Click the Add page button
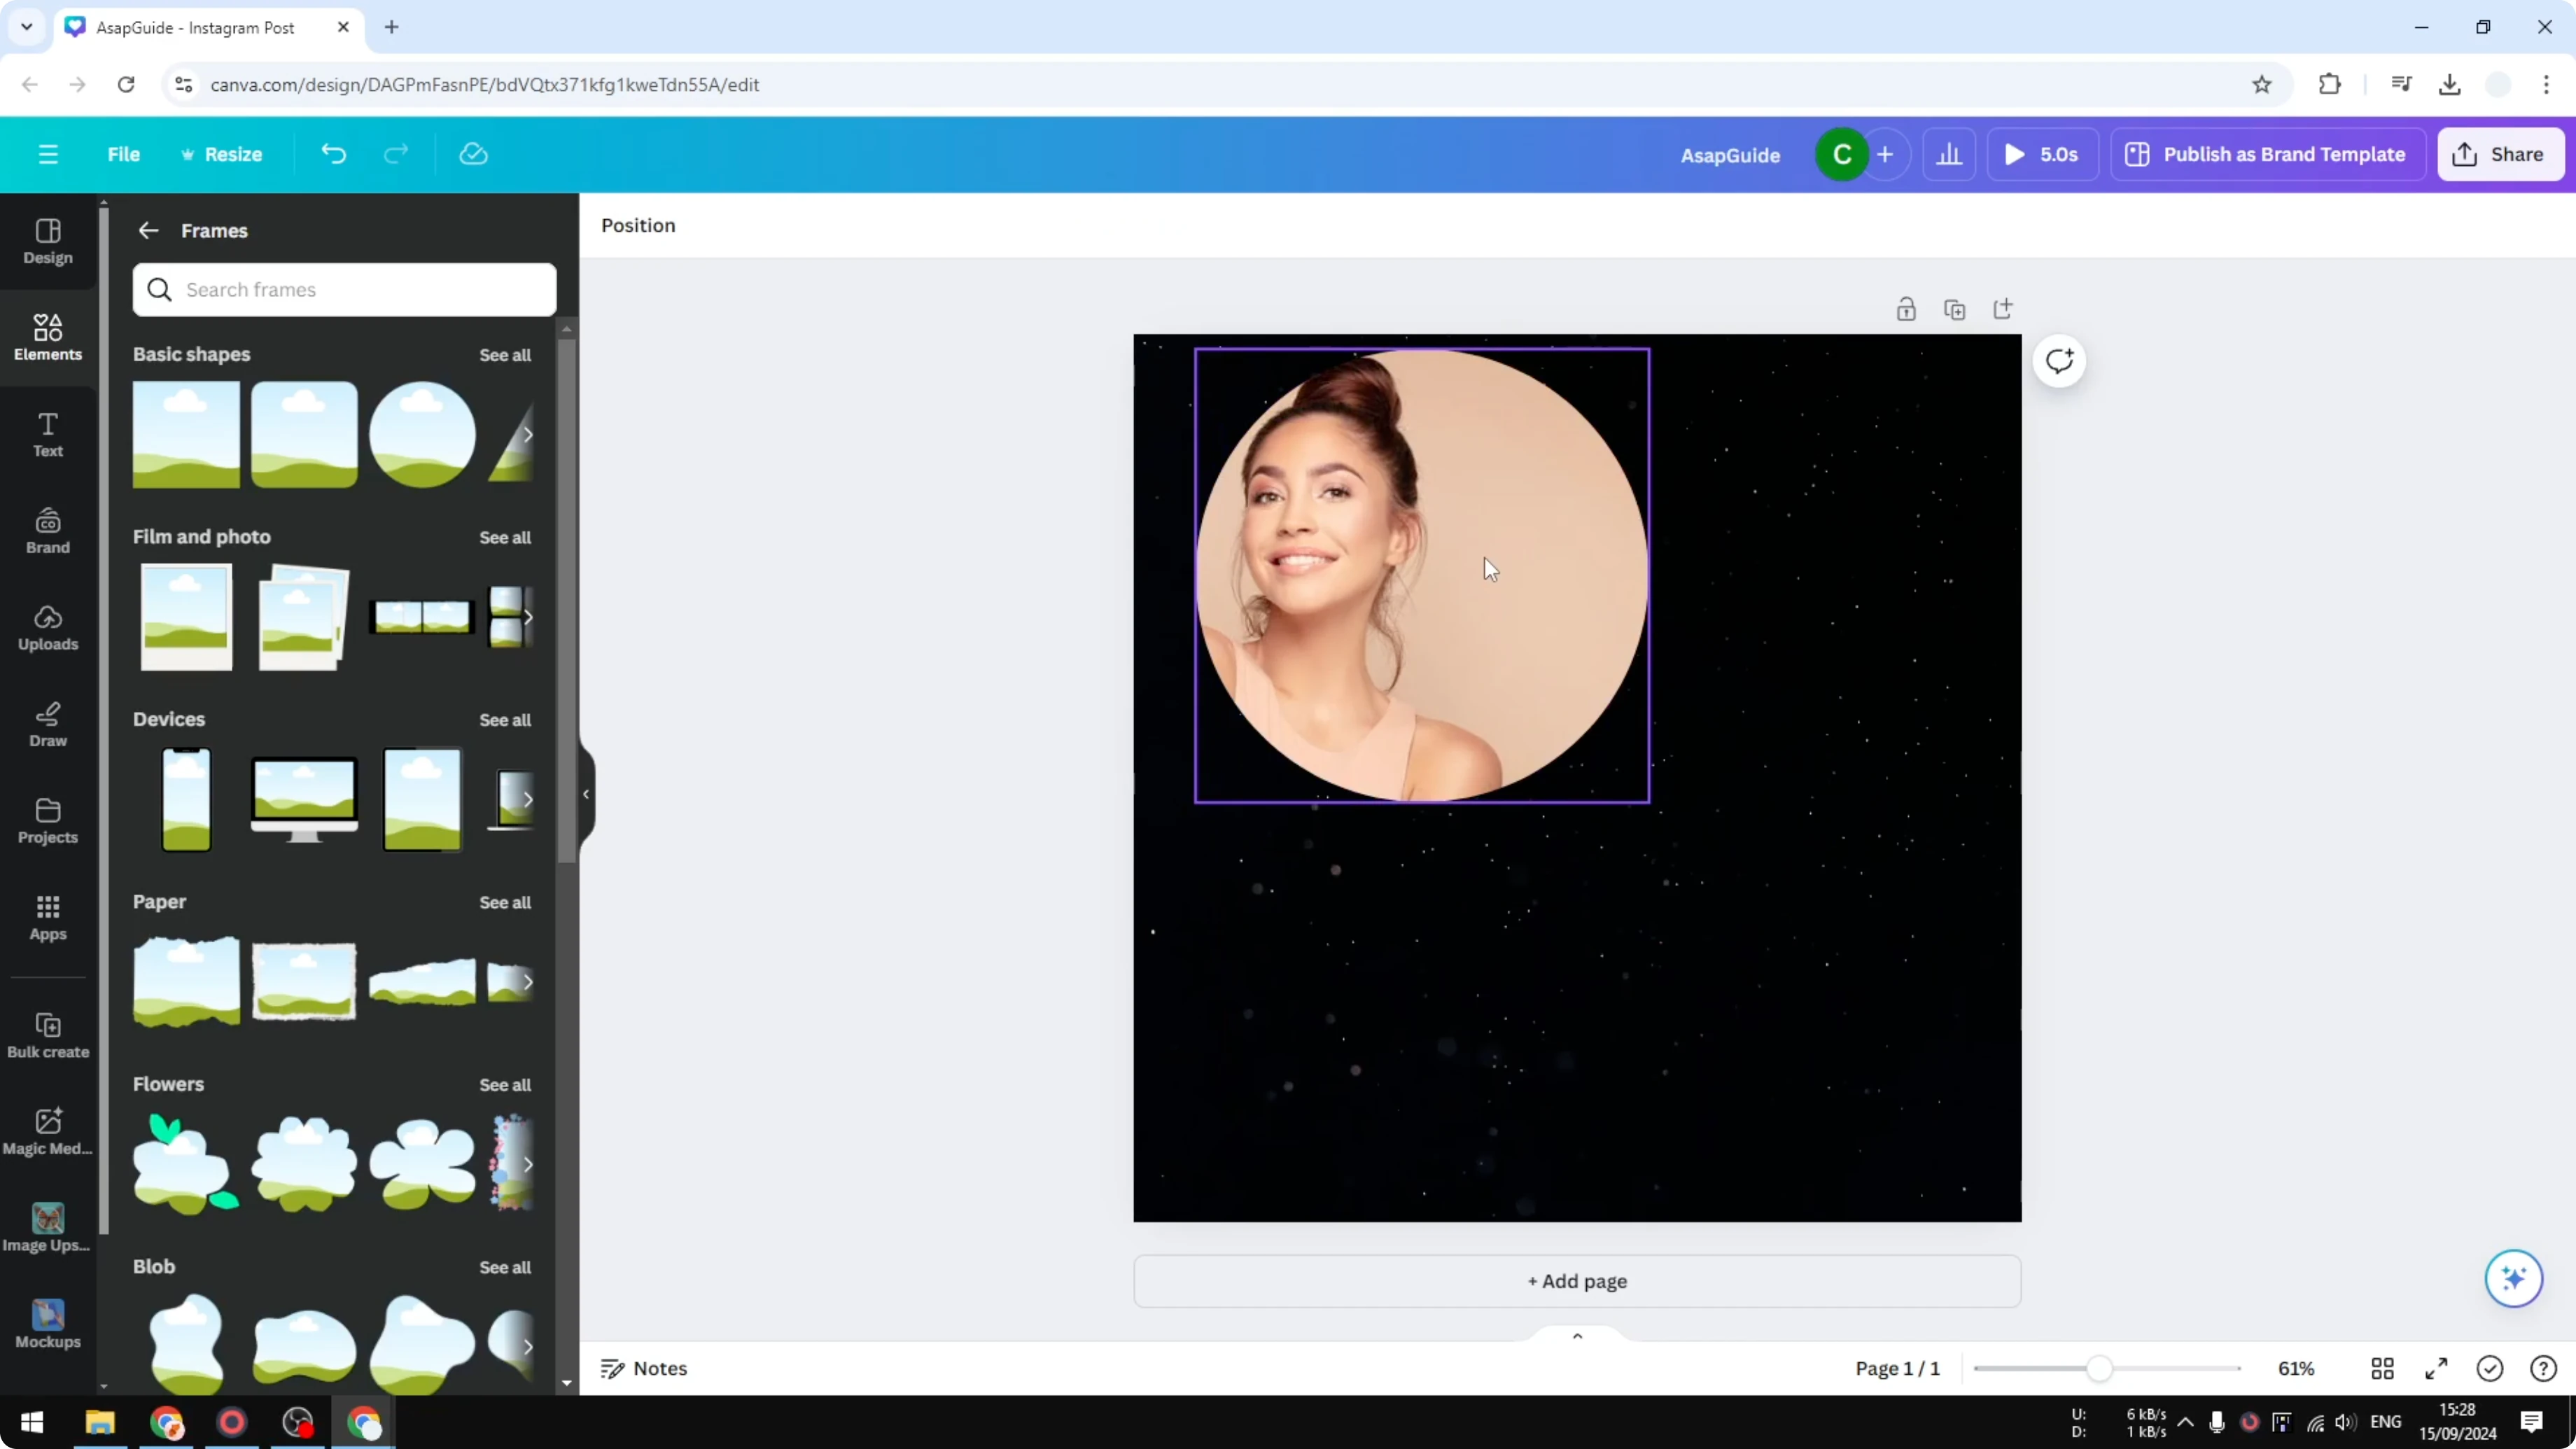Image resolution: width=2576 pixels, height=1449 pixels. tap(1577, 1281)
